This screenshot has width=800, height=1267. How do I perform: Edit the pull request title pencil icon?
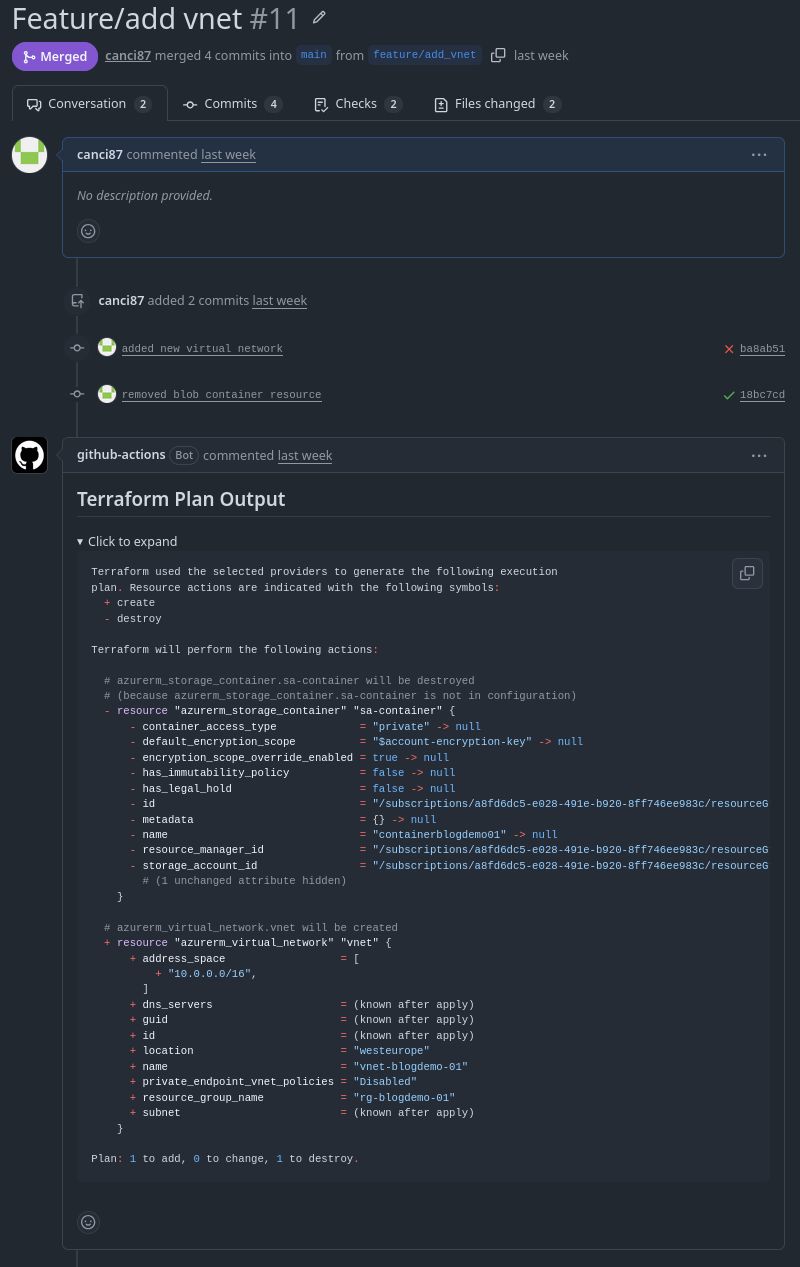tap(319, 18)
